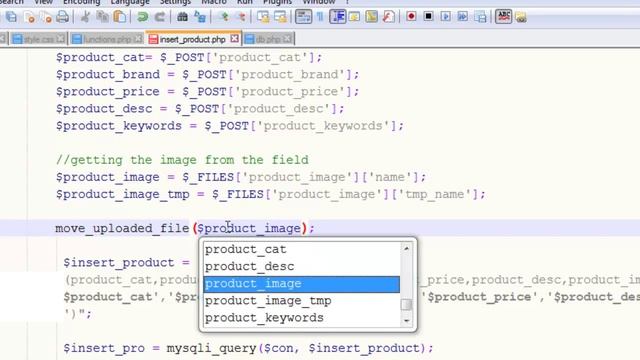Image resolution: width=640 pixels, height=360 pixels.
Task: Click the last yellow toolbar icon
Action: pos(521,18)
